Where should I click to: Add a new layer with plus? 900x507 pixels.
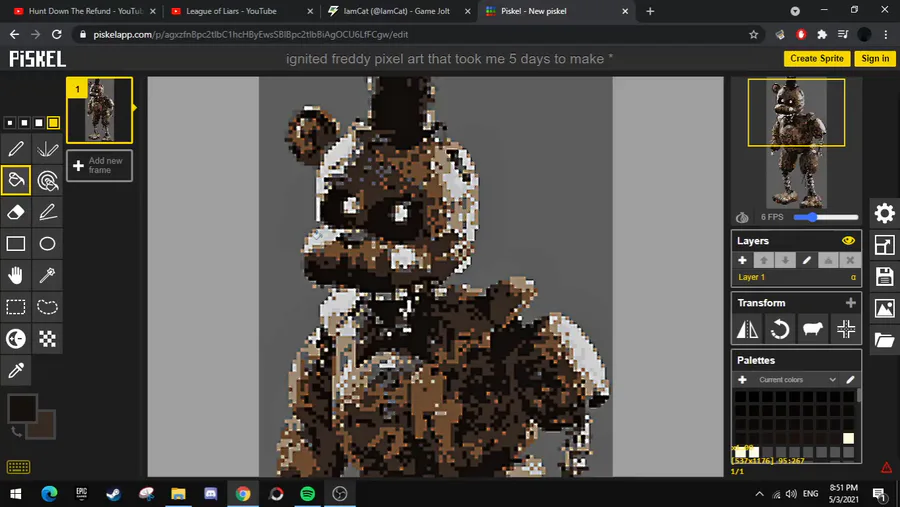click(742, 261)
